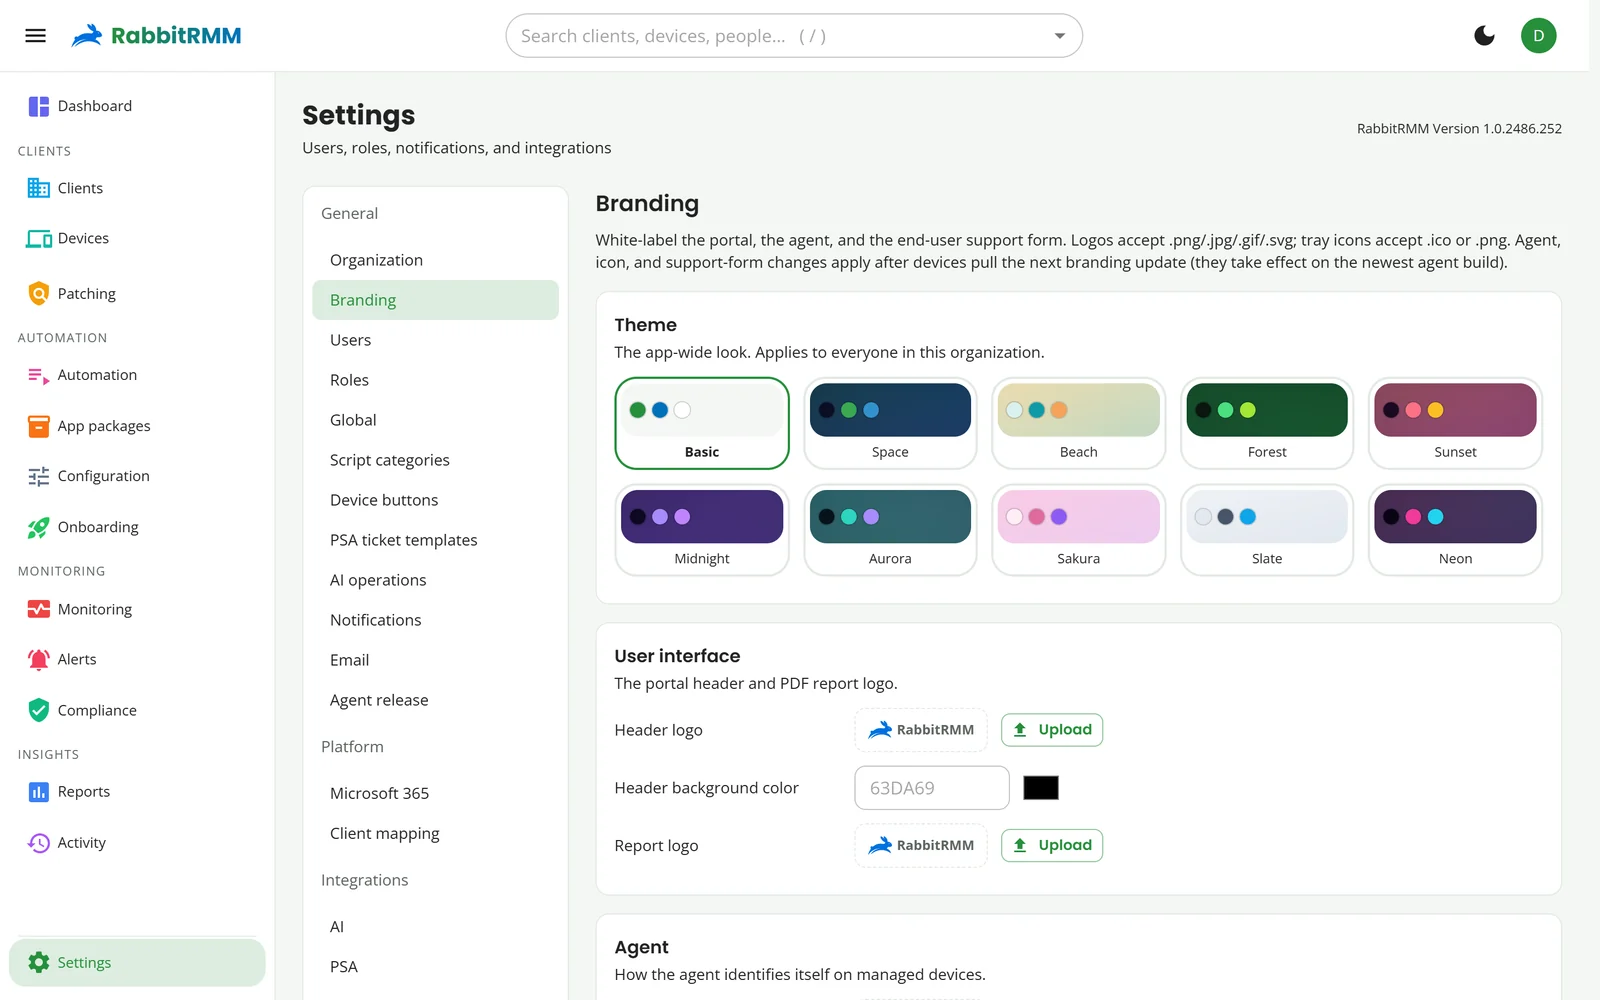Image resolution: width=1600 pixels, height=1000 pixels.
Task: Open the user avatar D menu
Action: tap(1538, 36)
